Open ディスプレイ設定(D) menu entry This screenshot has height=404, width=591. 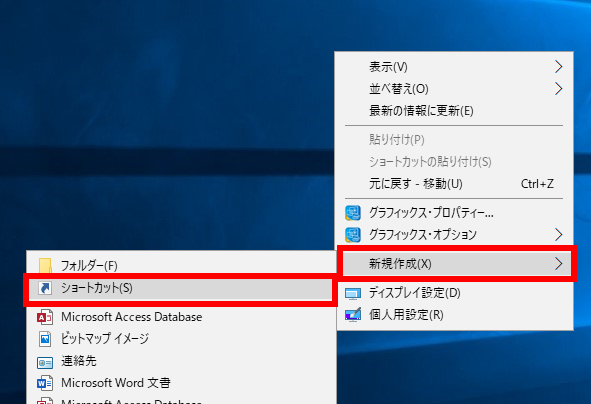(454, 293)
